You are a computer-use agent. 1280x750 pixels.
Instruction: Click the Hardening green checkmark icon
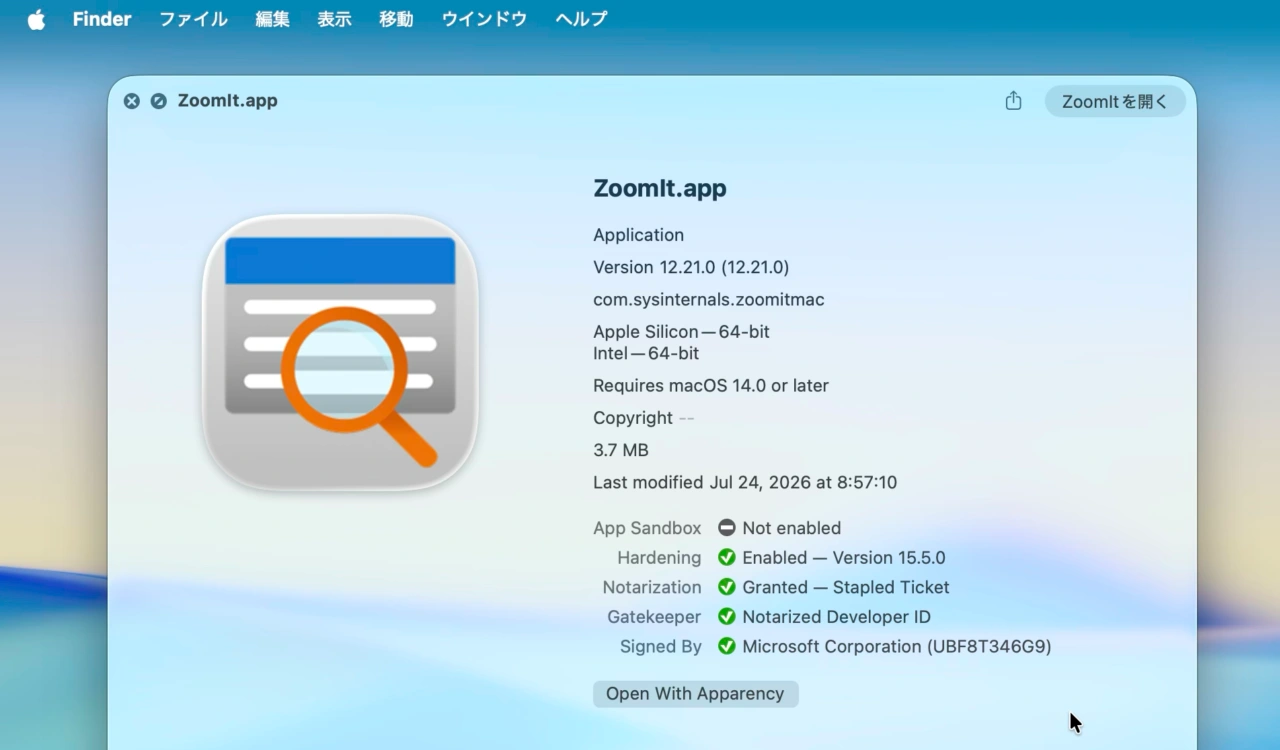[727, 558]
